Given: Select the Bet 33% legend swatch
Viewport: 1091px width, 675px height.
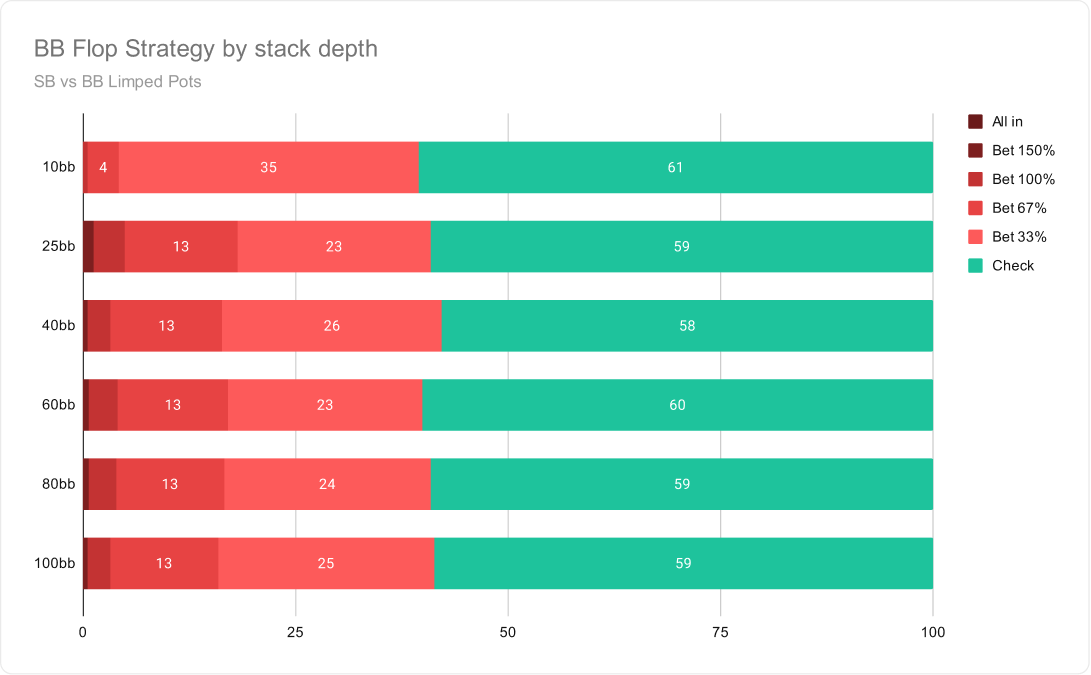Looking at the screenshot, I should coord(975,237).
